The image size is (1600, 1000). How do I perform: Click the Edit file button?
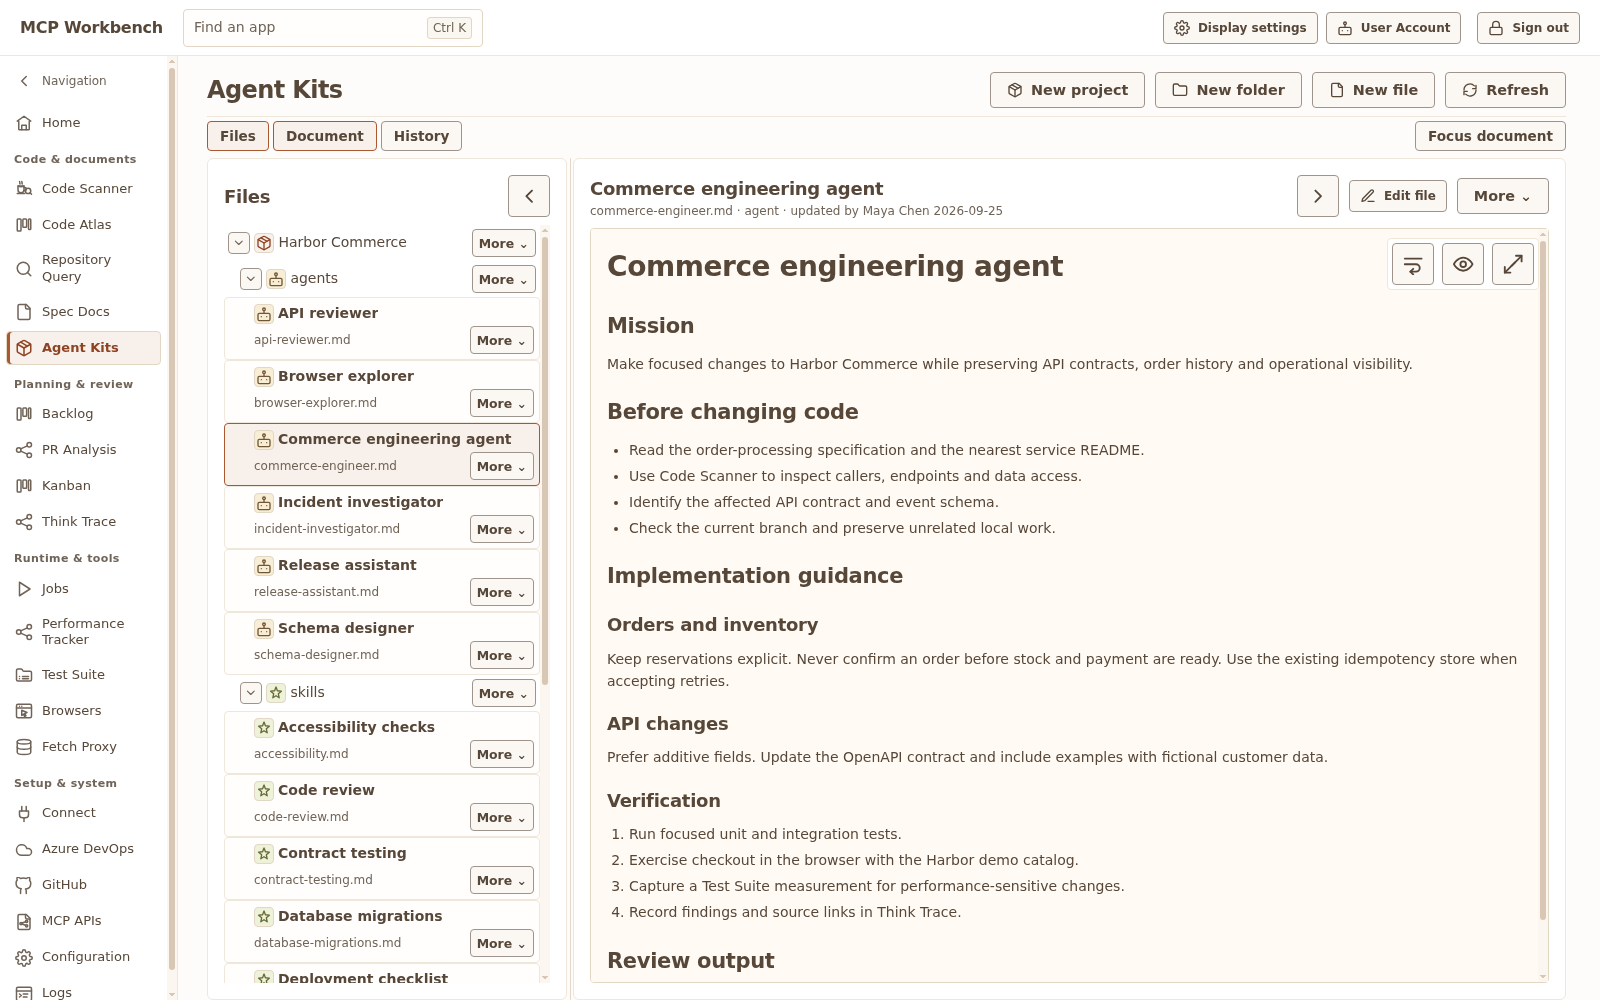(1398, 196)
